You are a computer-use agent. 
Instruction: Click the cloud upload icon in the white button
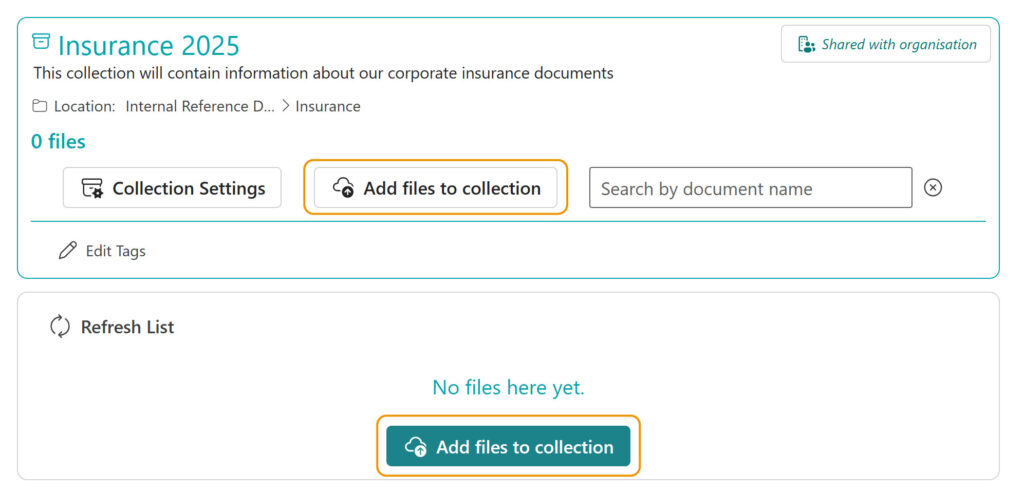343,188
